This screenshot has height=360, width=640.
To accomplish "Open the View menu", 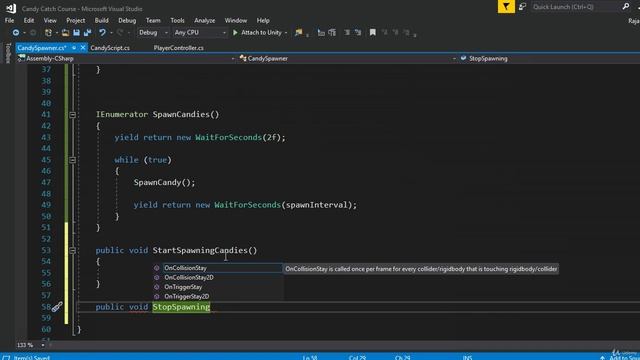I will [x=50, y=20].
